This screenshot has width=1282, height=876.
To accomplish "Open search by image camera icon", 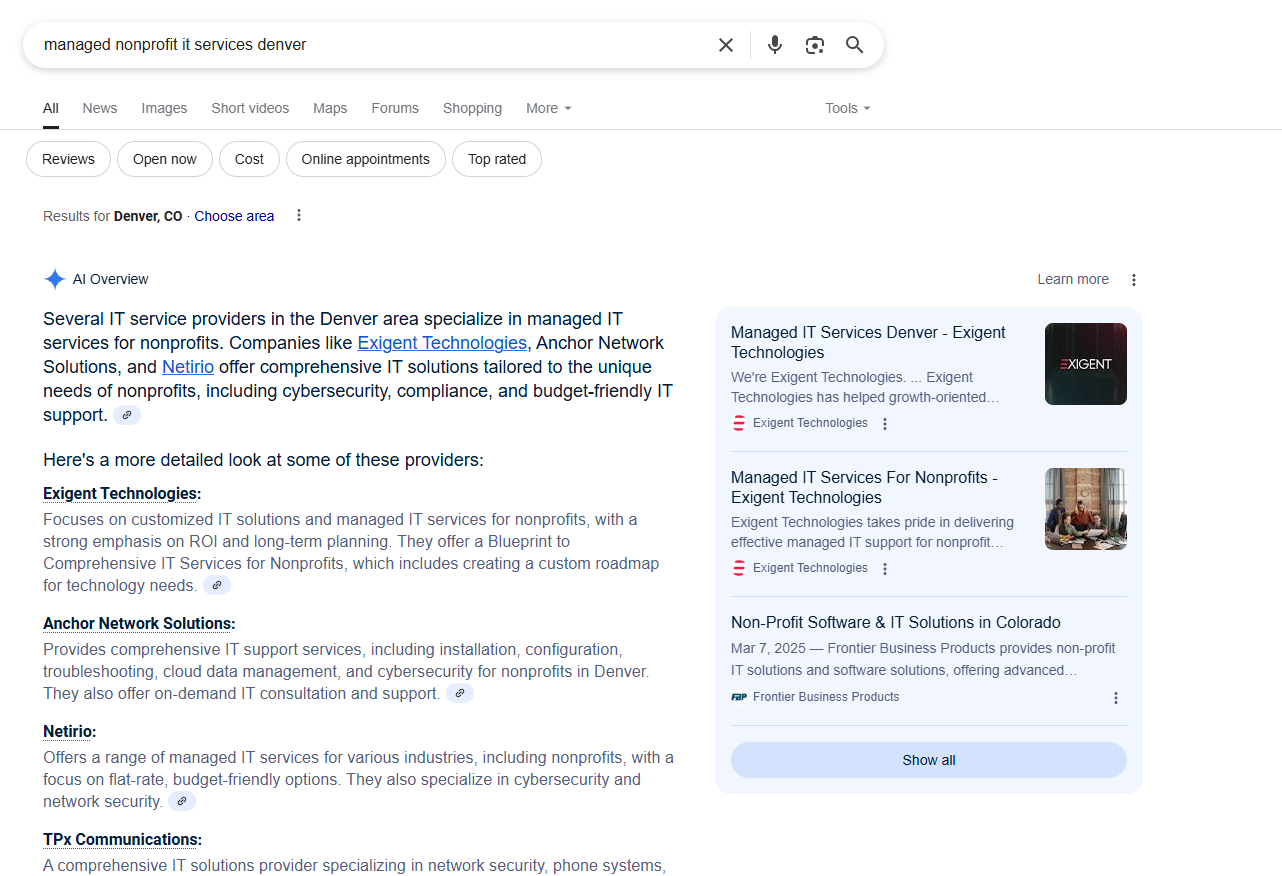I will pyautogui.click(x=815, y=45).
